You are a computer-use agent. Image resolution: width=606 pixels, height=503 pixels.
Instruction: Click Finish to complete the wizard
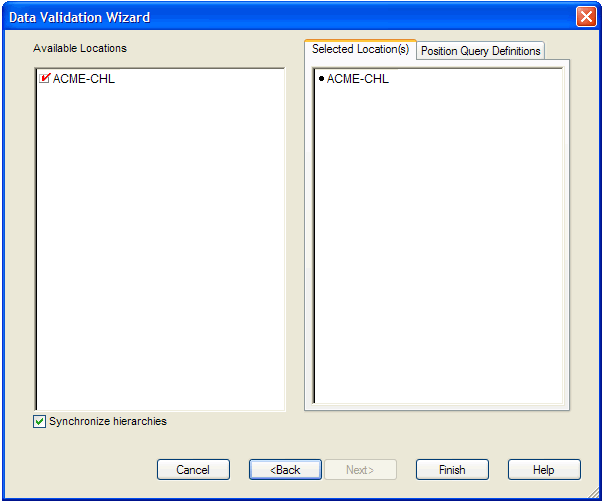click(452, 470)
